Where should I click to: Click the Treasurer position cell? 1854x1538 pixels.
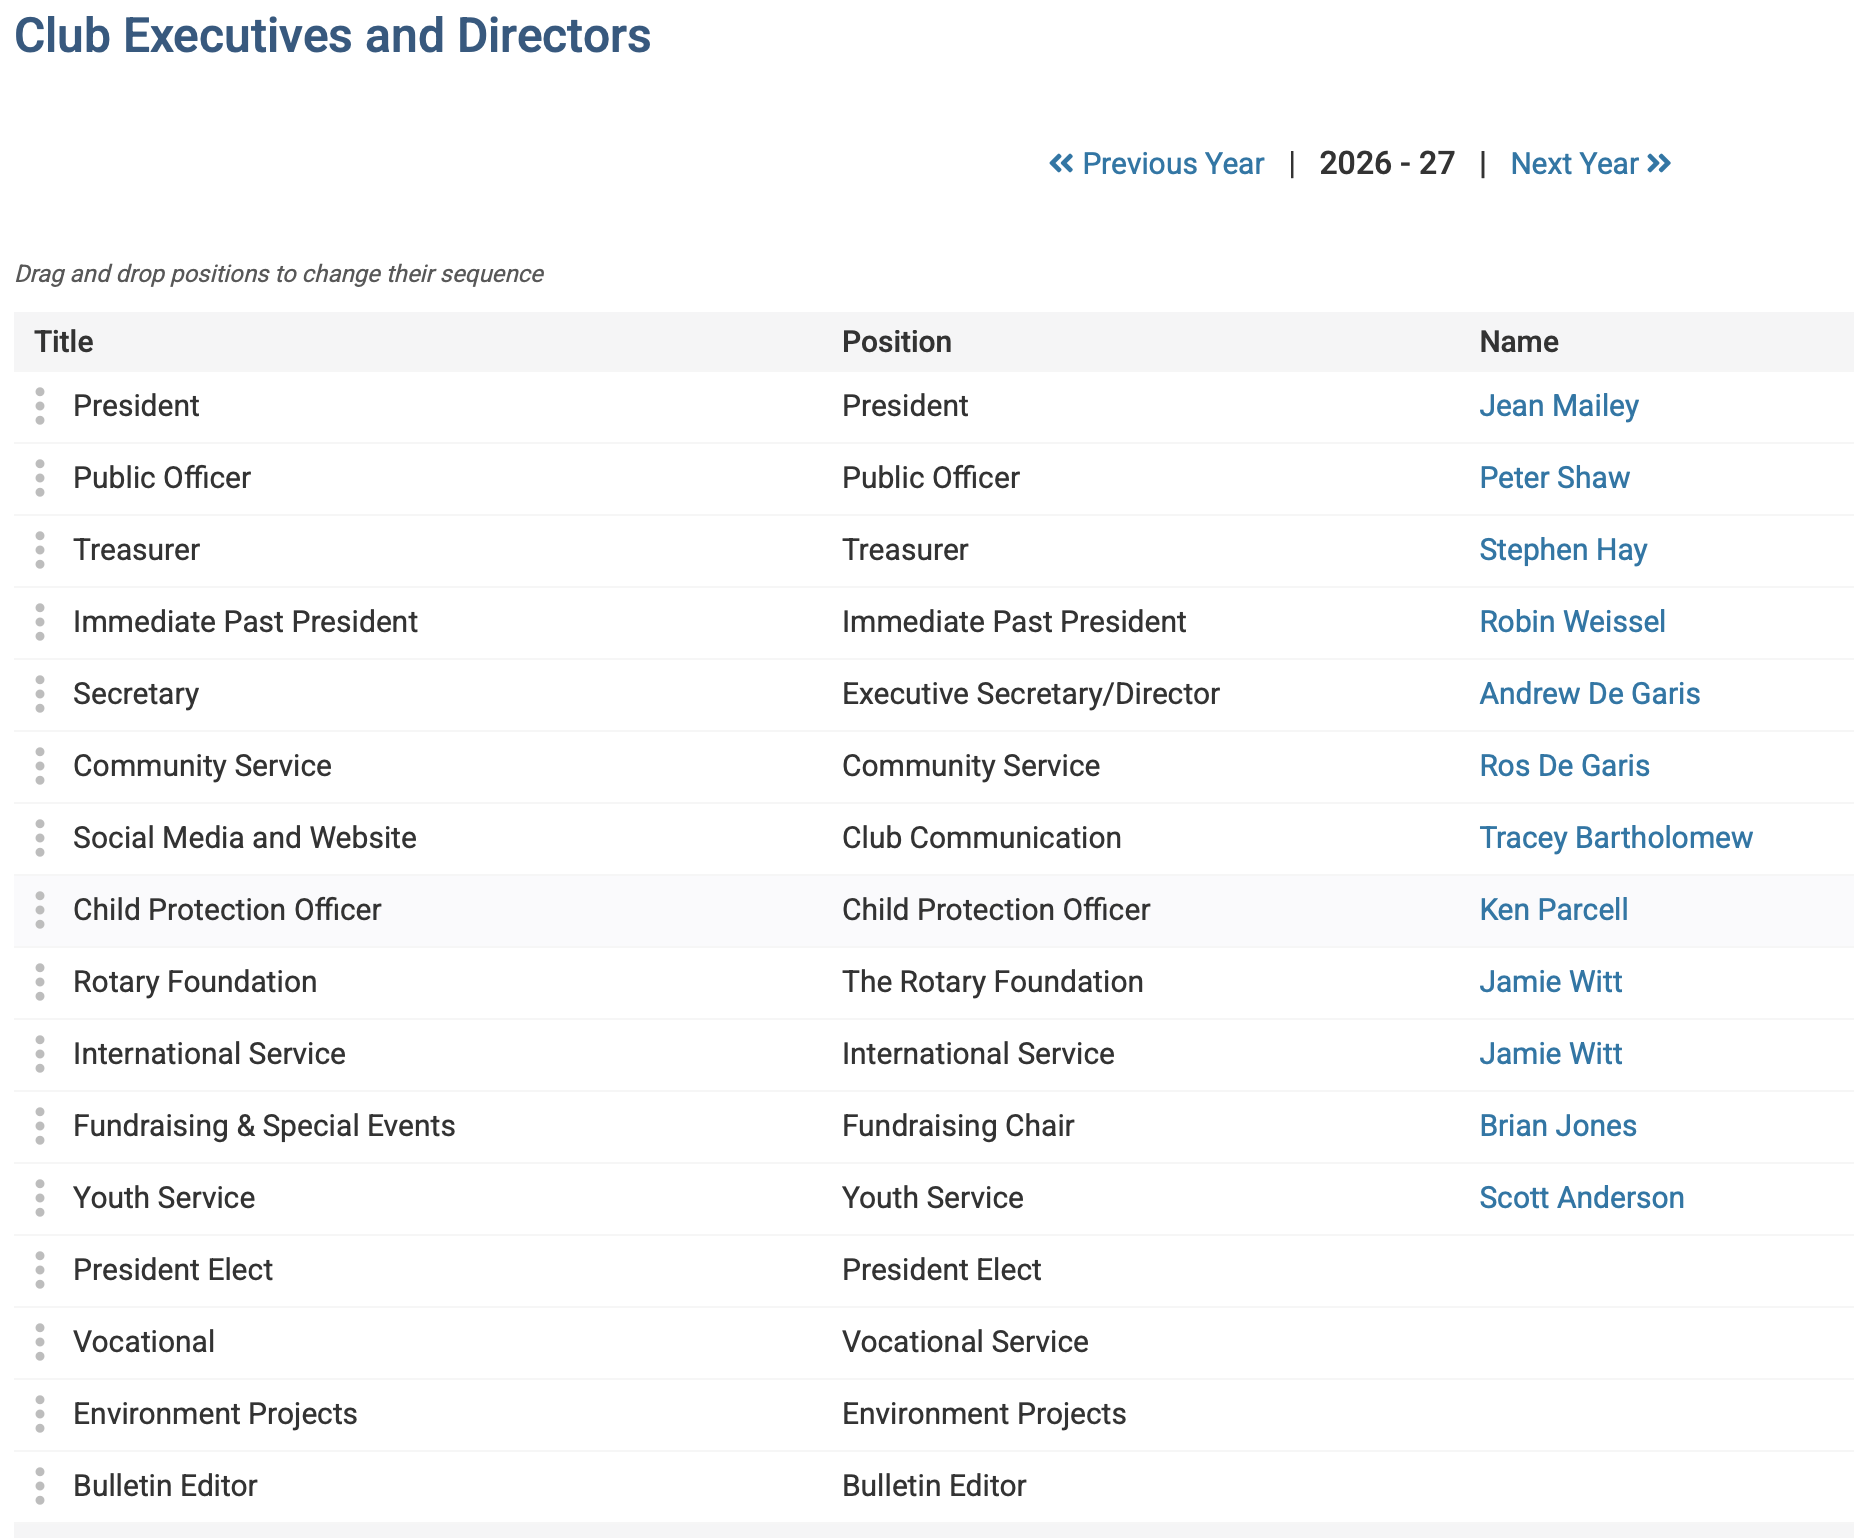click(905, 550)
